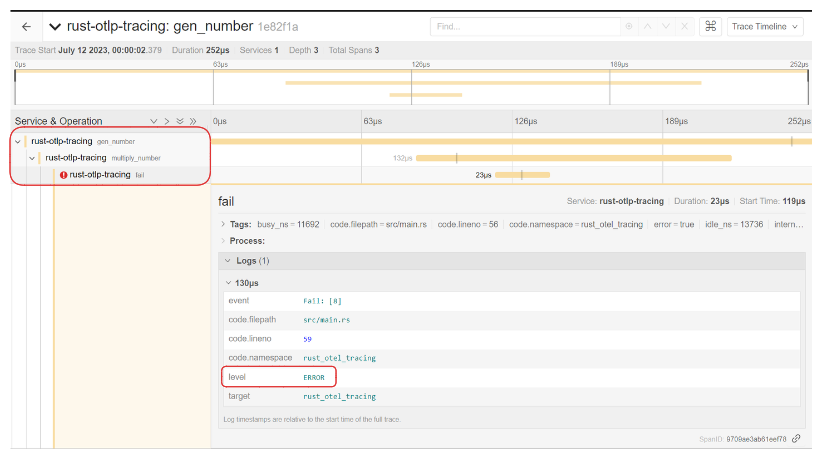This screenshot has width=822, height=466.
Task: Collapse the gen_number span row
Action: click(x=18, y=142)
